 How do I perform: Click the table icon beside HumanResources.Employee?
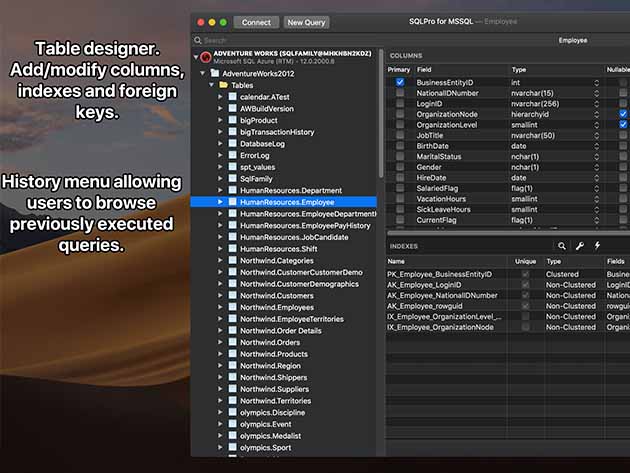tap(232, 202)
